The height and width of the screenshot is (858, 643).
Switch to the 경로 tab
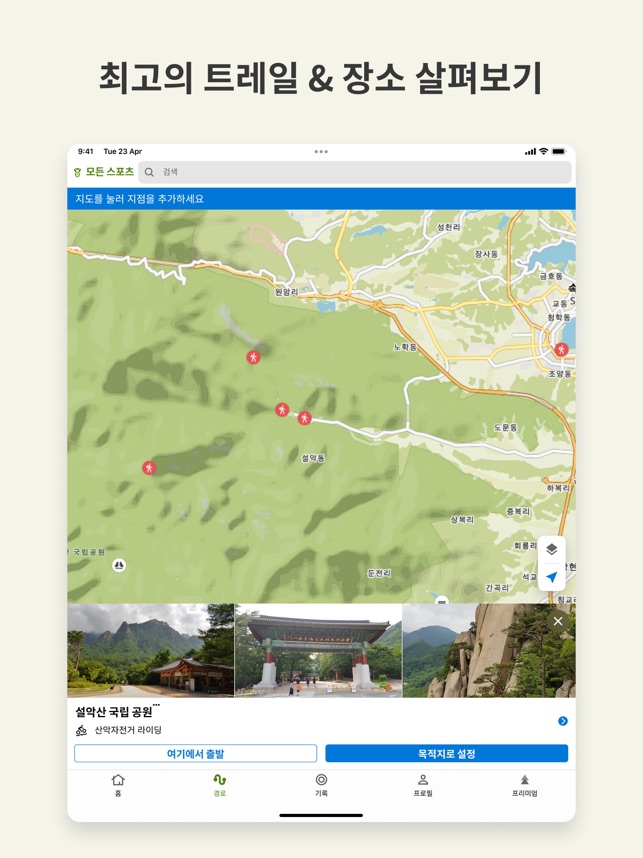coord(220,785)
